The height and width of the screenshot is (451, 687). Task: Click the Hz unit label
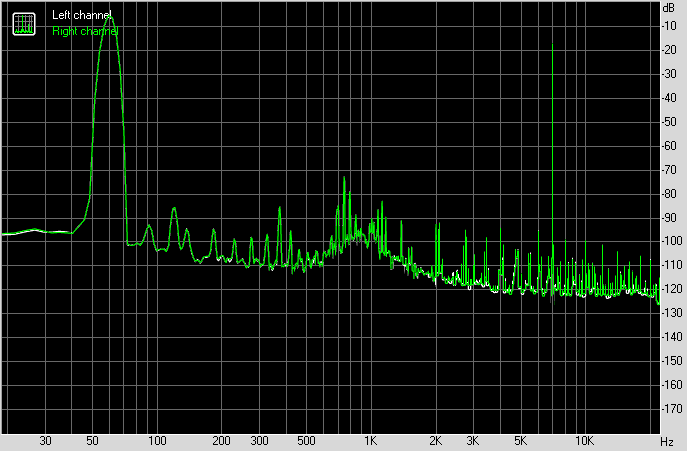667,441
